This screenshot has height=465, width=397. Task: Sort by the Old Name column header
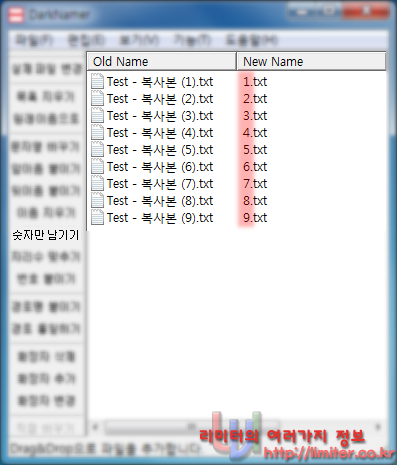[x=162, y=61]
